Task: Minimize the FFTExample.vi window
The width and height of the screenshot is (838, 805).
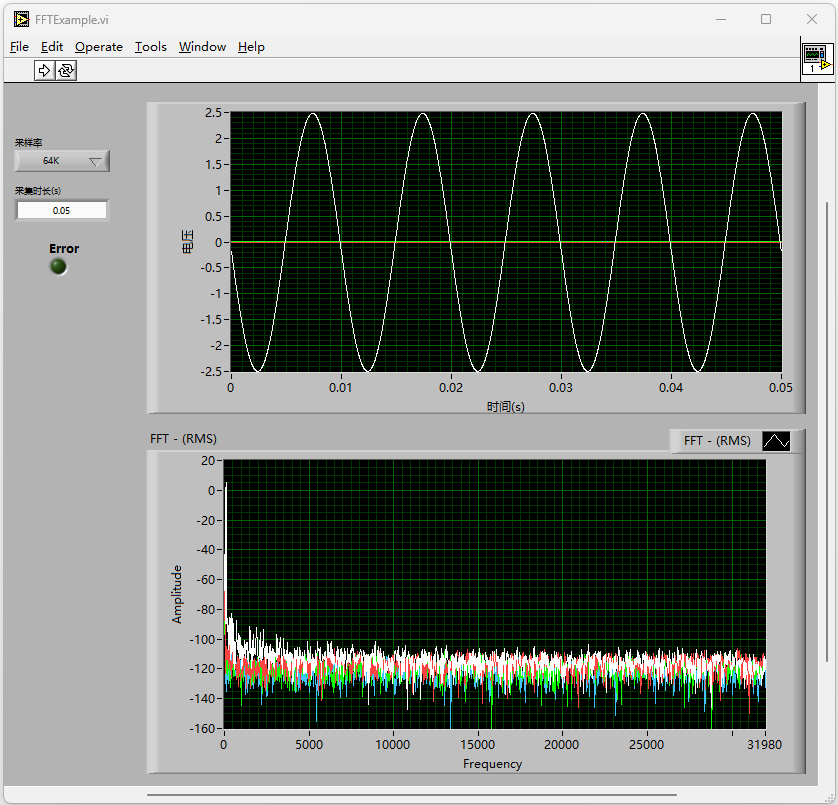Action: (720, 19)
